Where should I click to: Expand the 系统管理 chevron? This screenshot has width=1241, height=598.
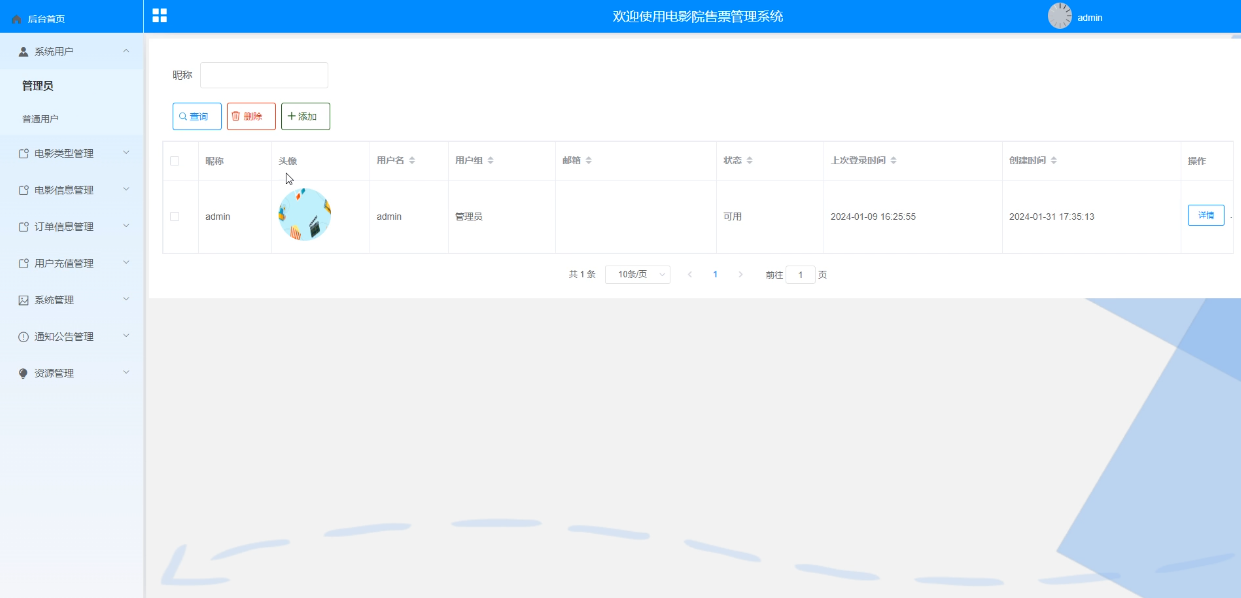(126, 299)
